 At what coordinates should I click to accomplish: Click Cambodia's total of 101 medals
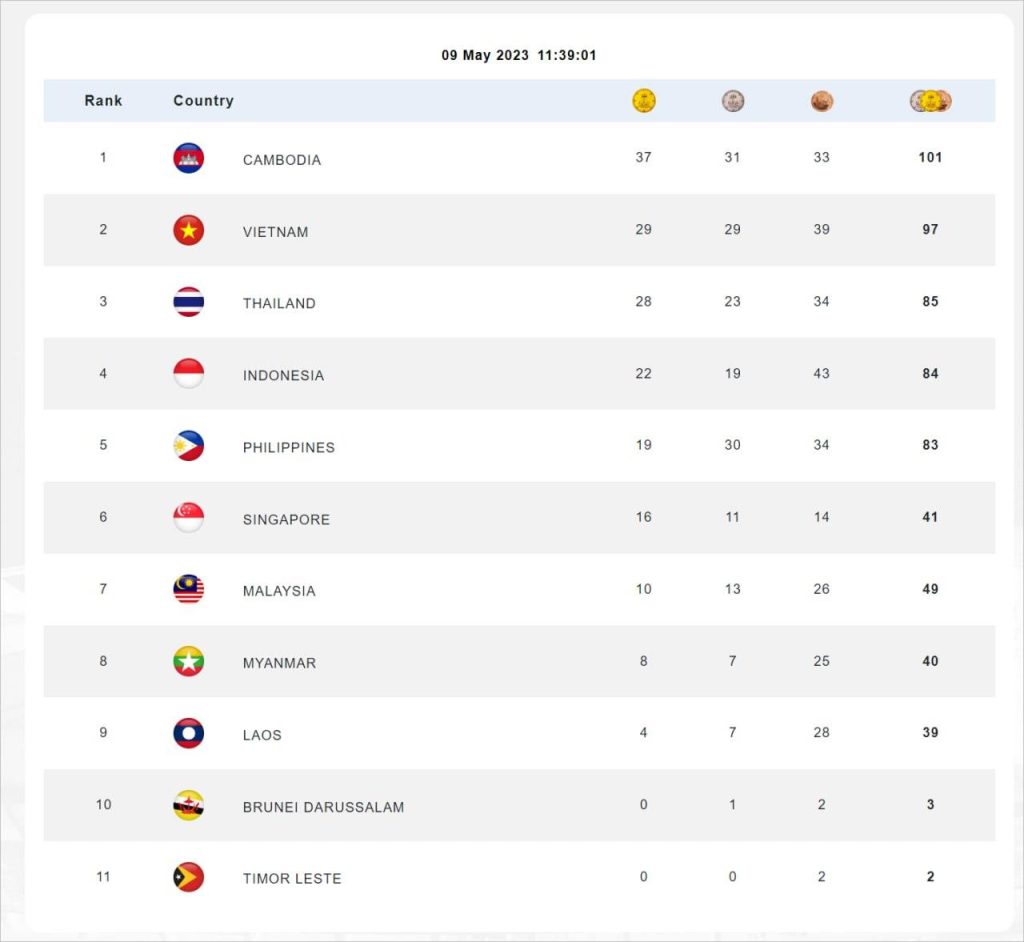(930, 157)
